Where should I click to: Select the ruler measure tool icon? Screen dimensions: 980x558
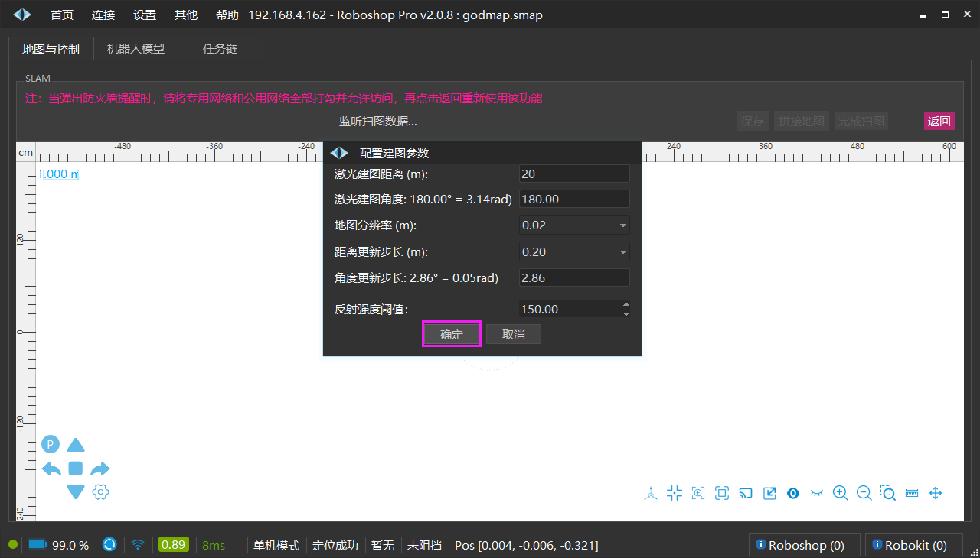[x=912, y=493]
